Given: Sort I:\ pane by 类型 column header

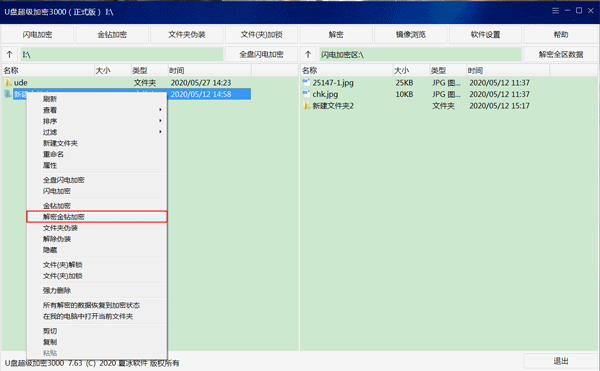Looking at the screenshot, I should pyautogui.click(x=149, y=70).
